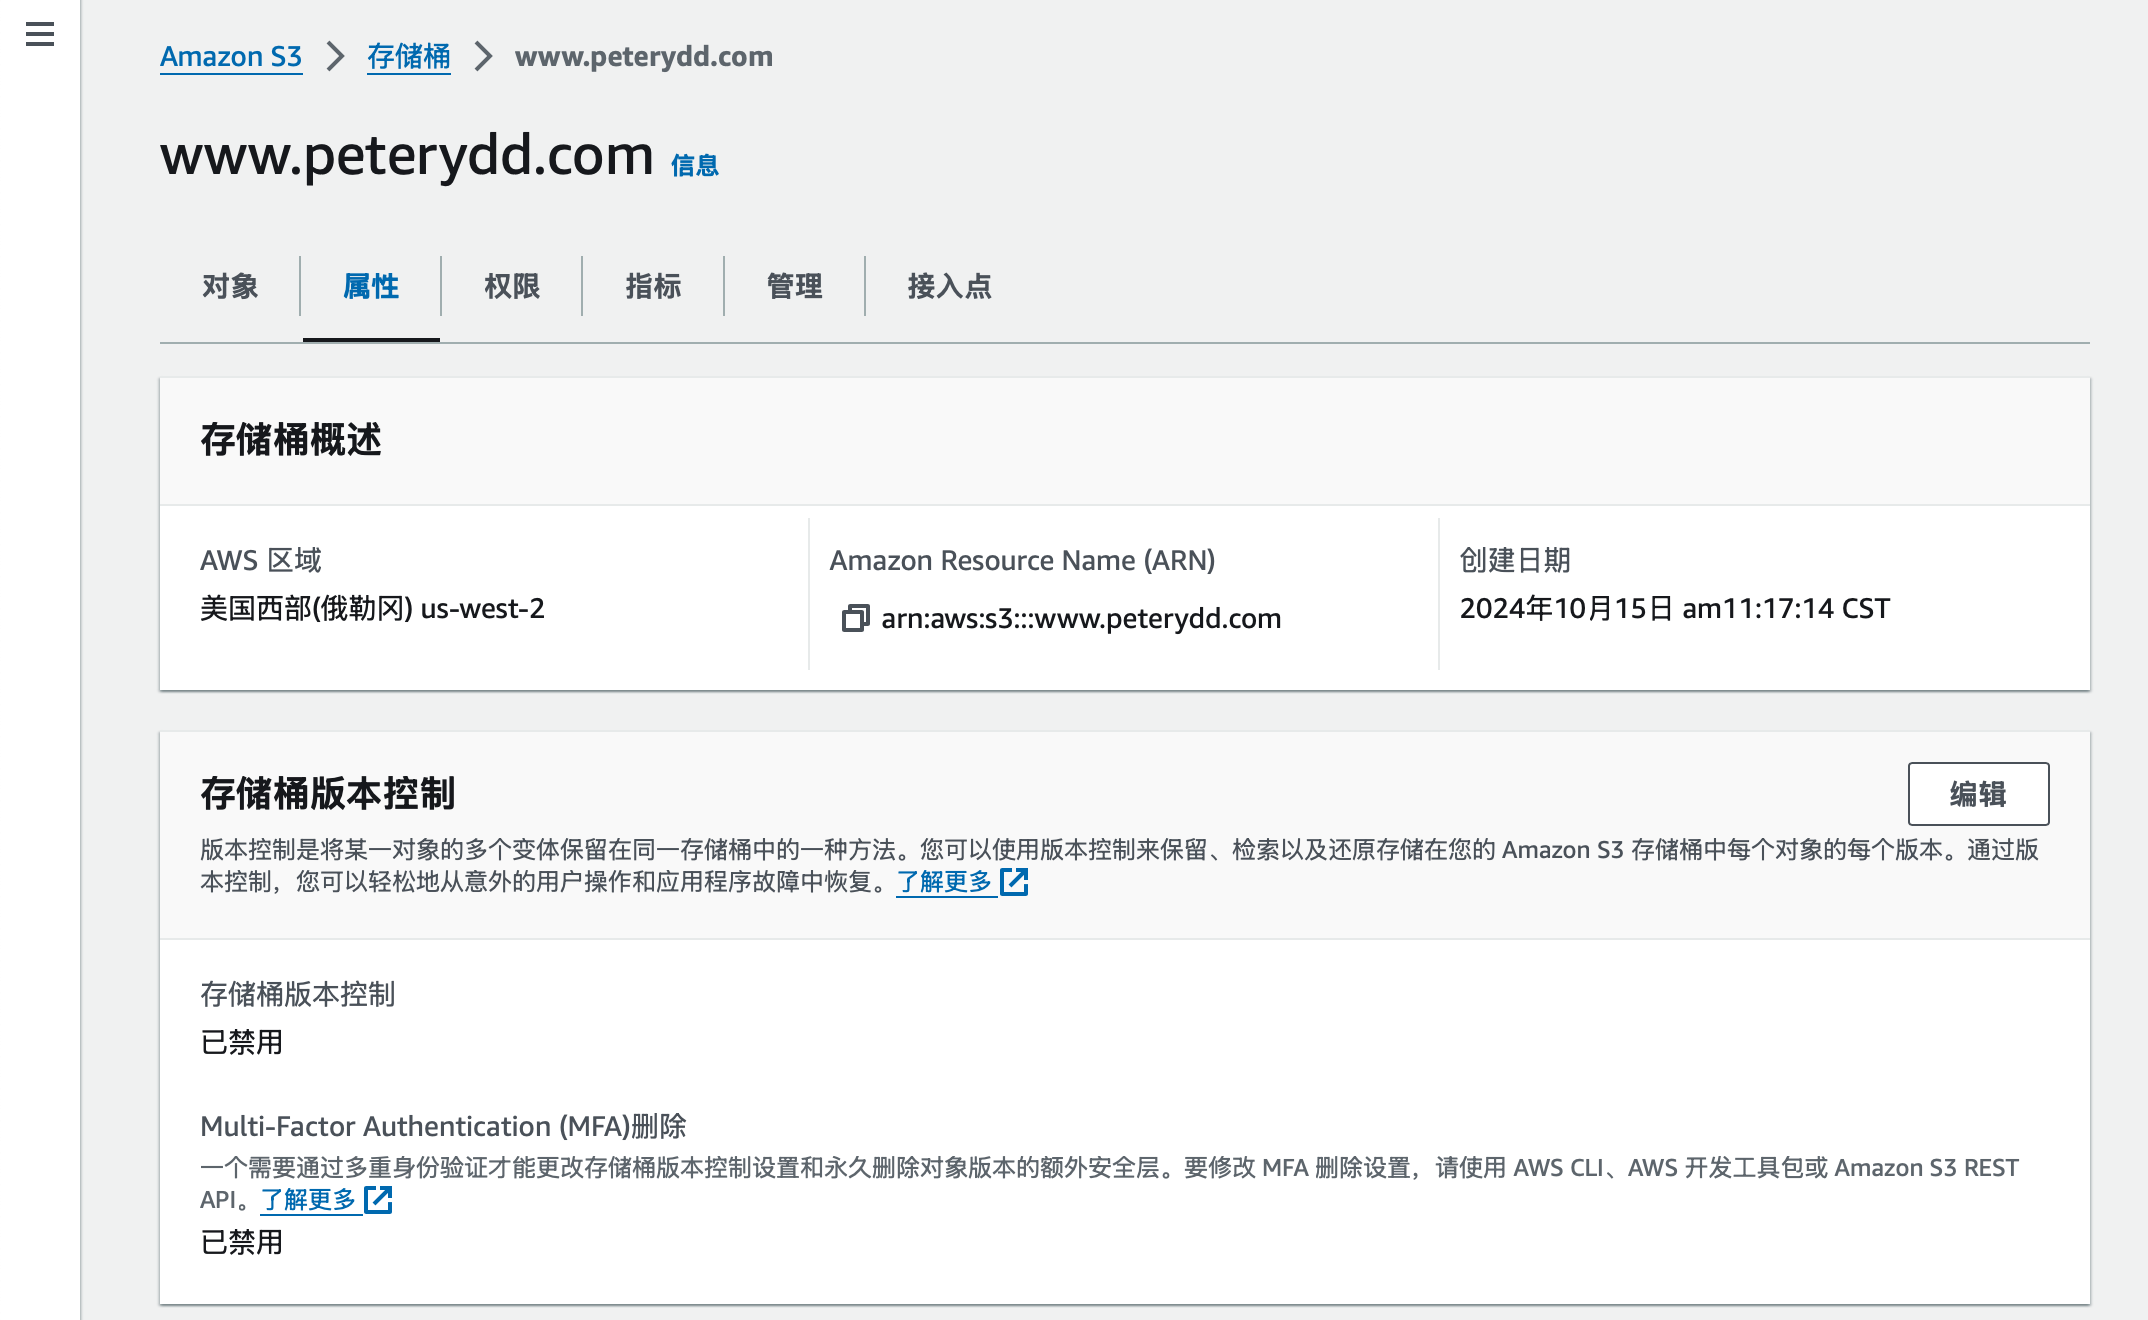Open 了解更多 link under MFA delete

(x=308, y=1199)
